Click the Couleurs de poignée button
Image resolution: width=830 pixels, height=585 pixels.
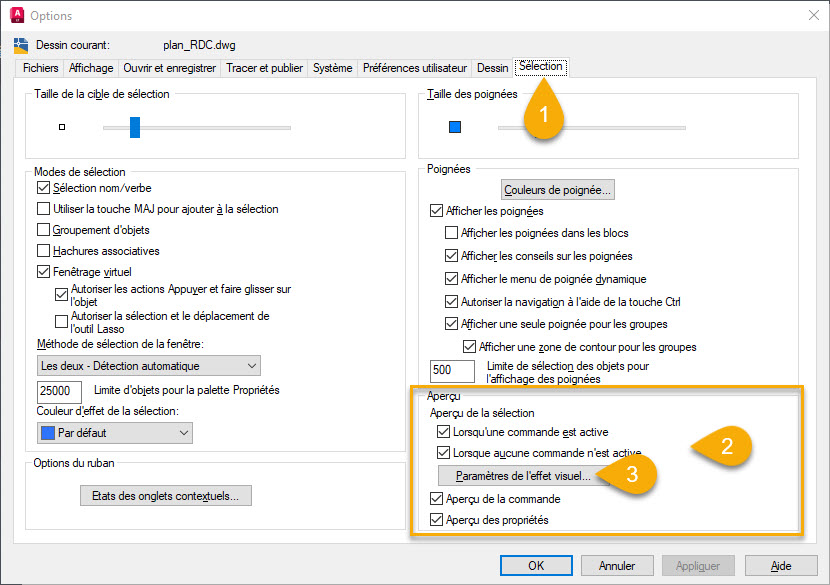(x=558, y=189)
